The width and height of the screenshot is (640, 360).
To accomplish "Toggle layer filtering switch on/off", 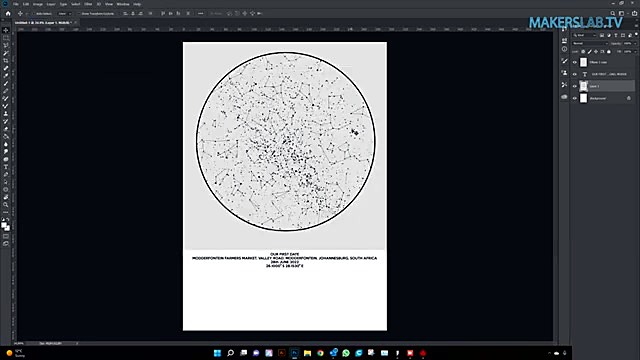I will (636, 35).
